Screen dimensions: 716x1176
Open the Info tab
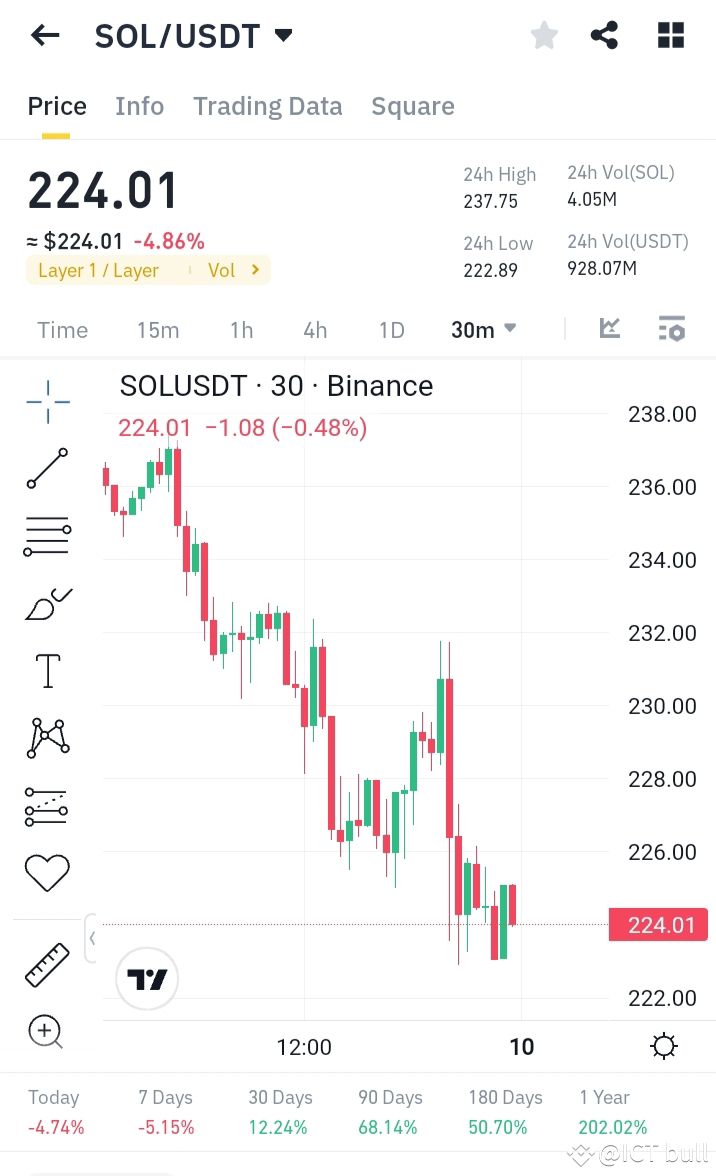[139, 106]
